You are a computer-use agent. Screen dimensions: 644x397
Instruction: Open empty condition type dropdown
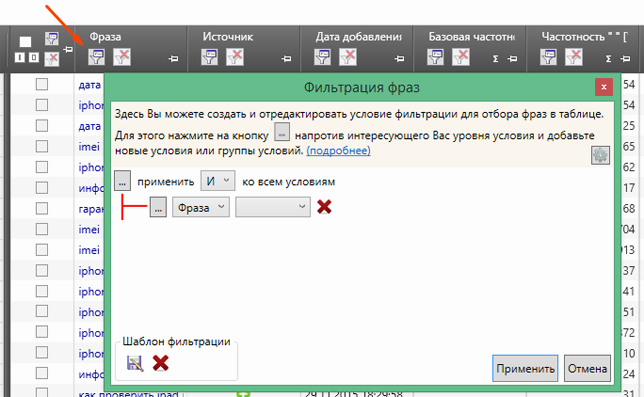pyautogui.click(x=273, y=207)
